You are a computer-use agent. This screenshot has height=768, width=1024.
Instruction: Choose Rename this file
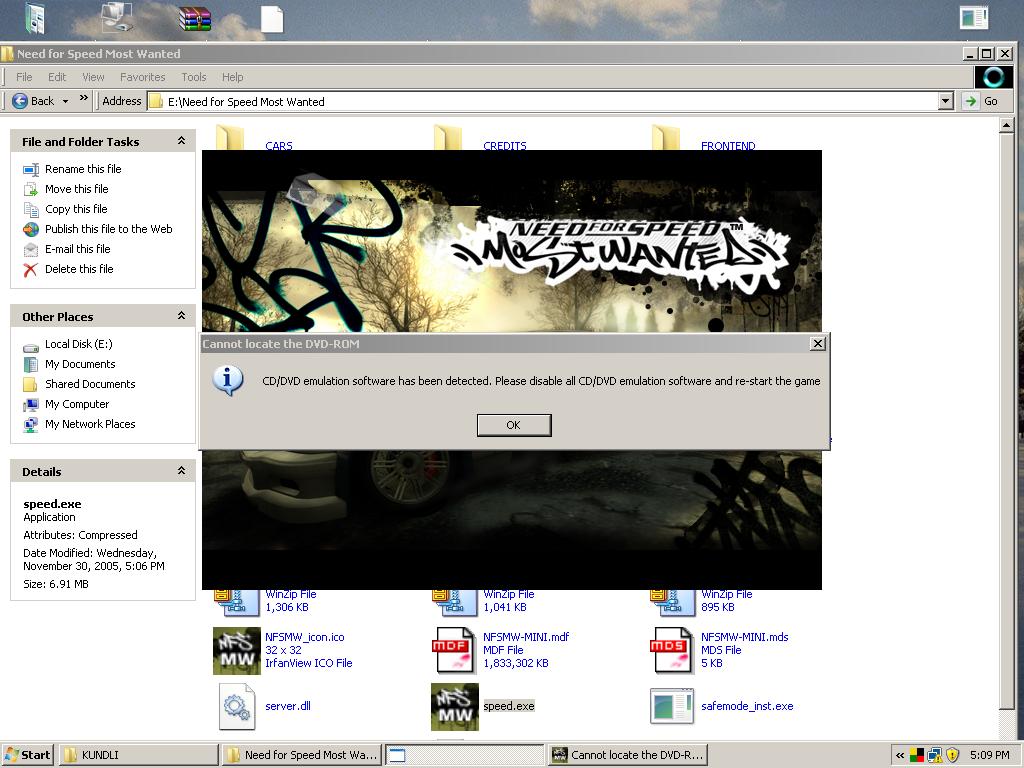[83, 169]
